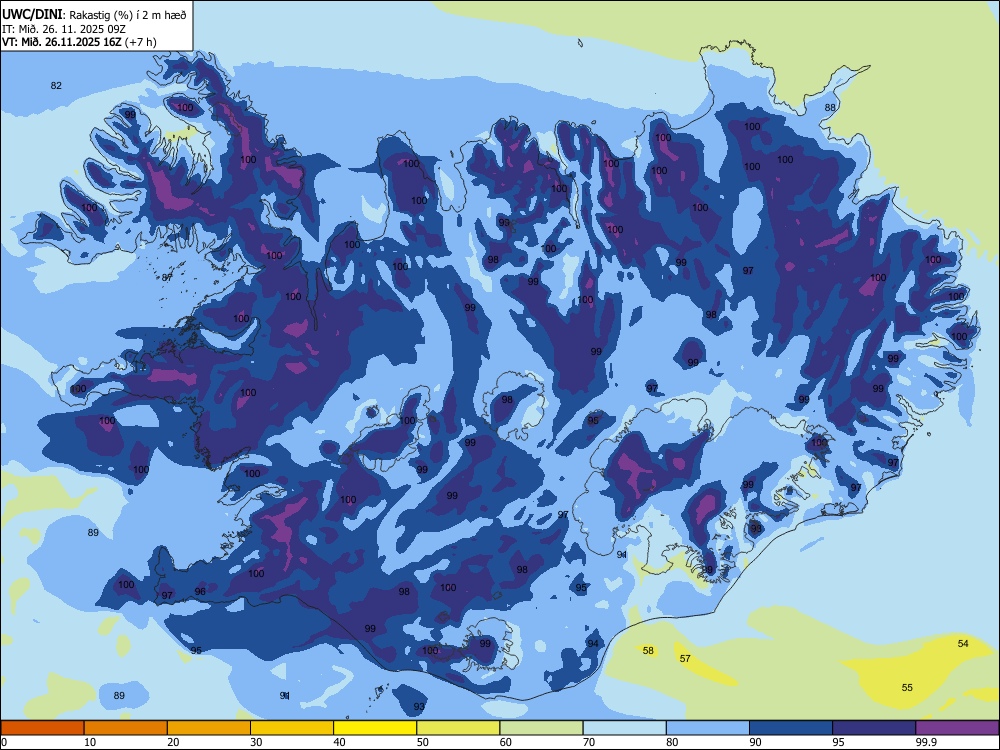The image size is (1000, 750).
Task: Click the '87' humidity value on the map
Action: 167,277
